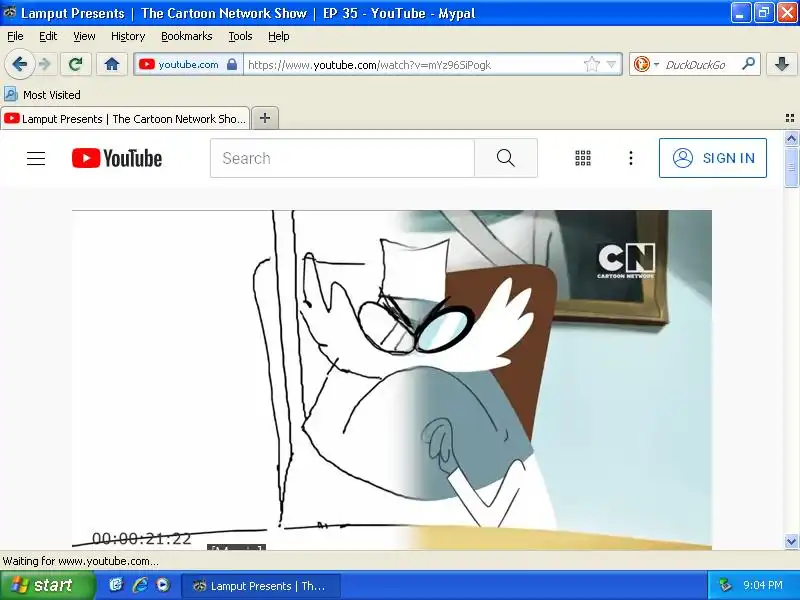Image resolution: width=800 pixels, height=600 pixels.
Task: Open the Downloads arrow button
Action: (782, 65)
